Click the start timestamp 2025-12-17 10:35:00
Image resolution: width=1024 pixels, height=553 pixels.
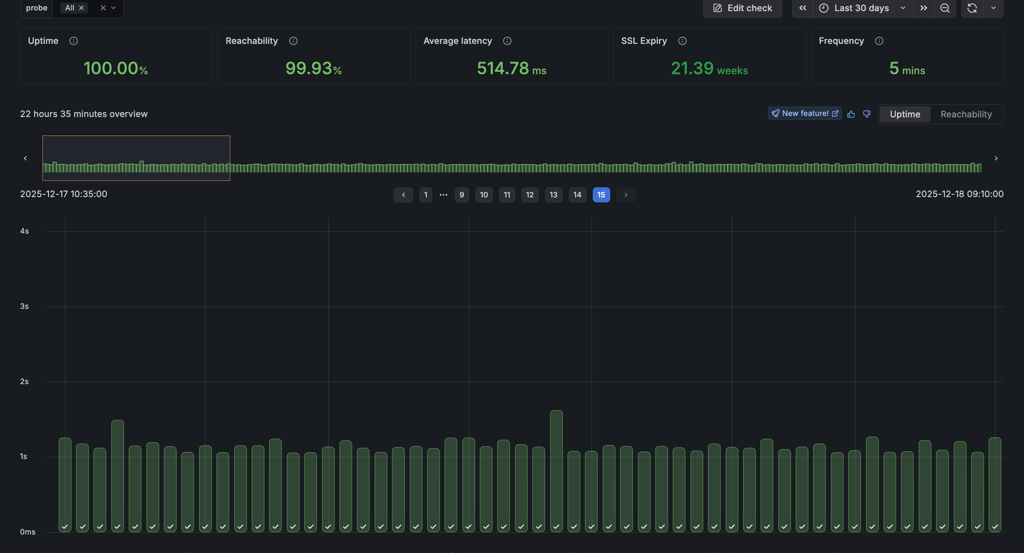(x=63, y=194)
